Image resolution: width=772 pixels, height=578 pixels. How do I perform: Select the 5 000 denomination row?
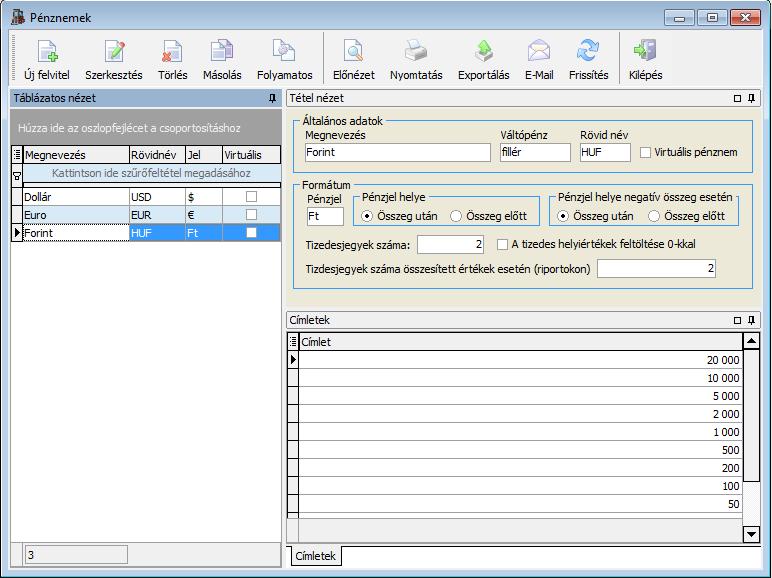tap(520, 396)
